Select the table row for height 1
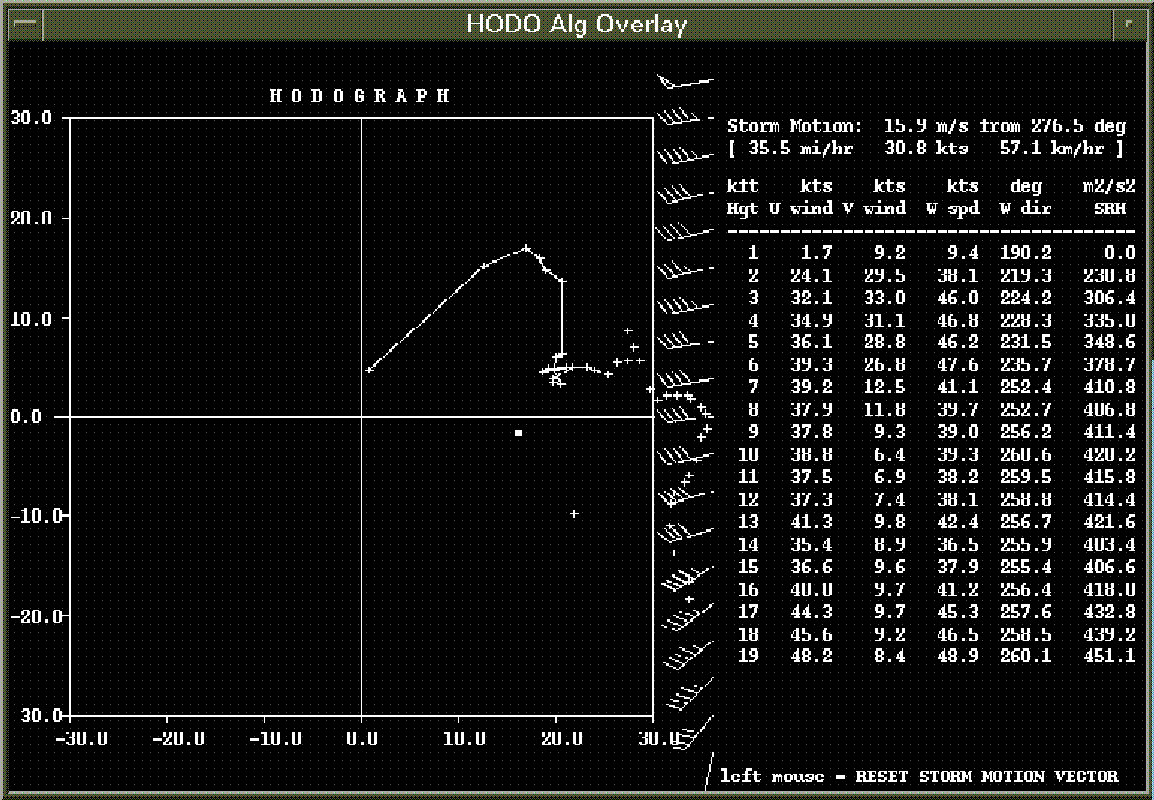1154x800 pixels. pyautogui.click(x=930, y=253)
